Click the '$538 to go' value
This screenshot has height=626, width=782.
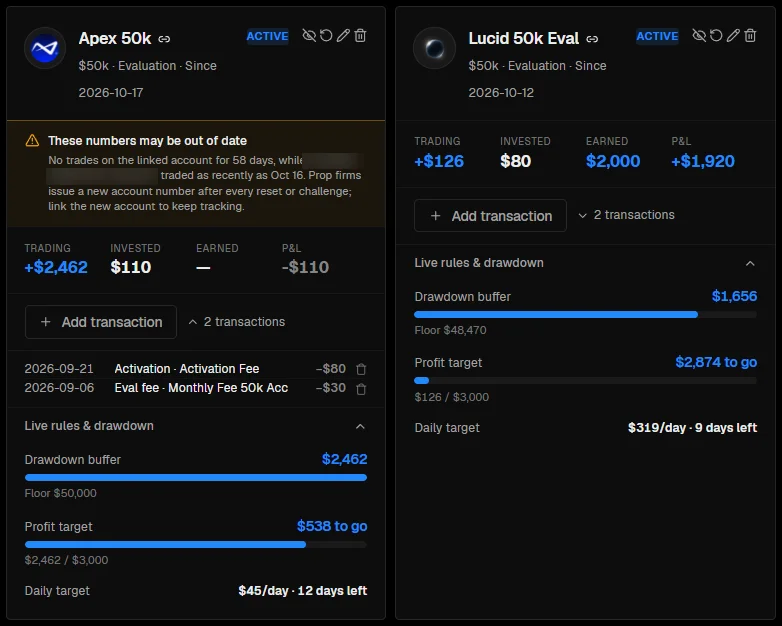[332, 526]
